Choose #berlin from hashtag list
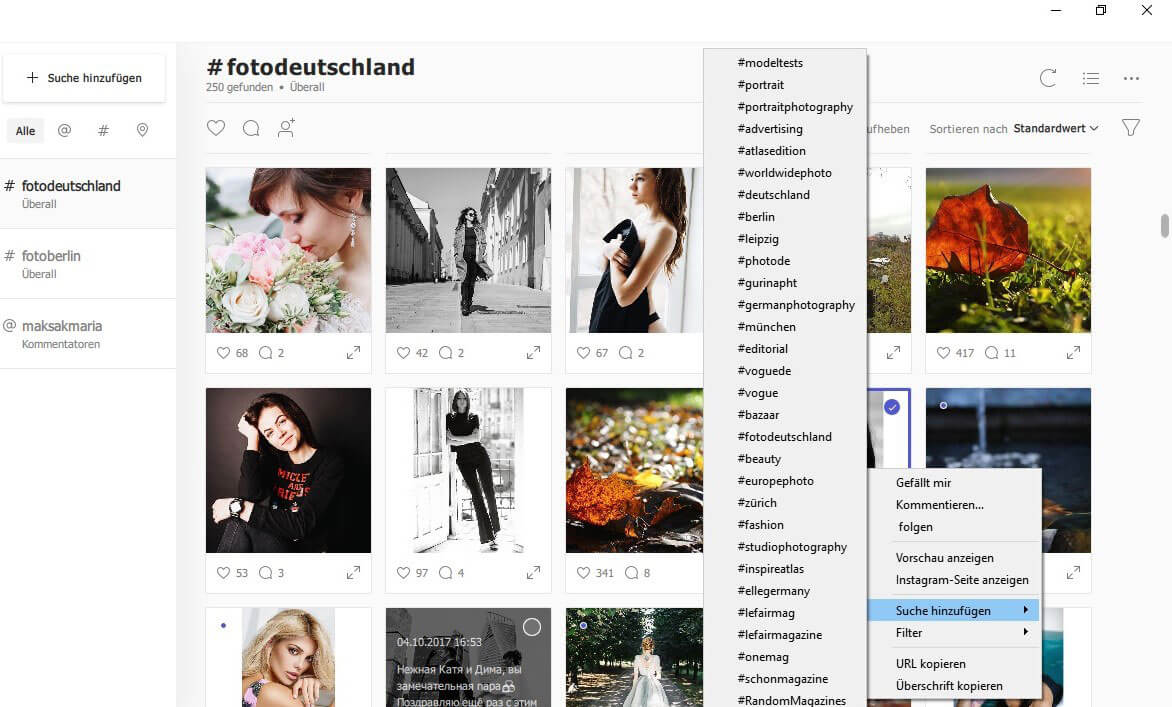 coord(756,217)
